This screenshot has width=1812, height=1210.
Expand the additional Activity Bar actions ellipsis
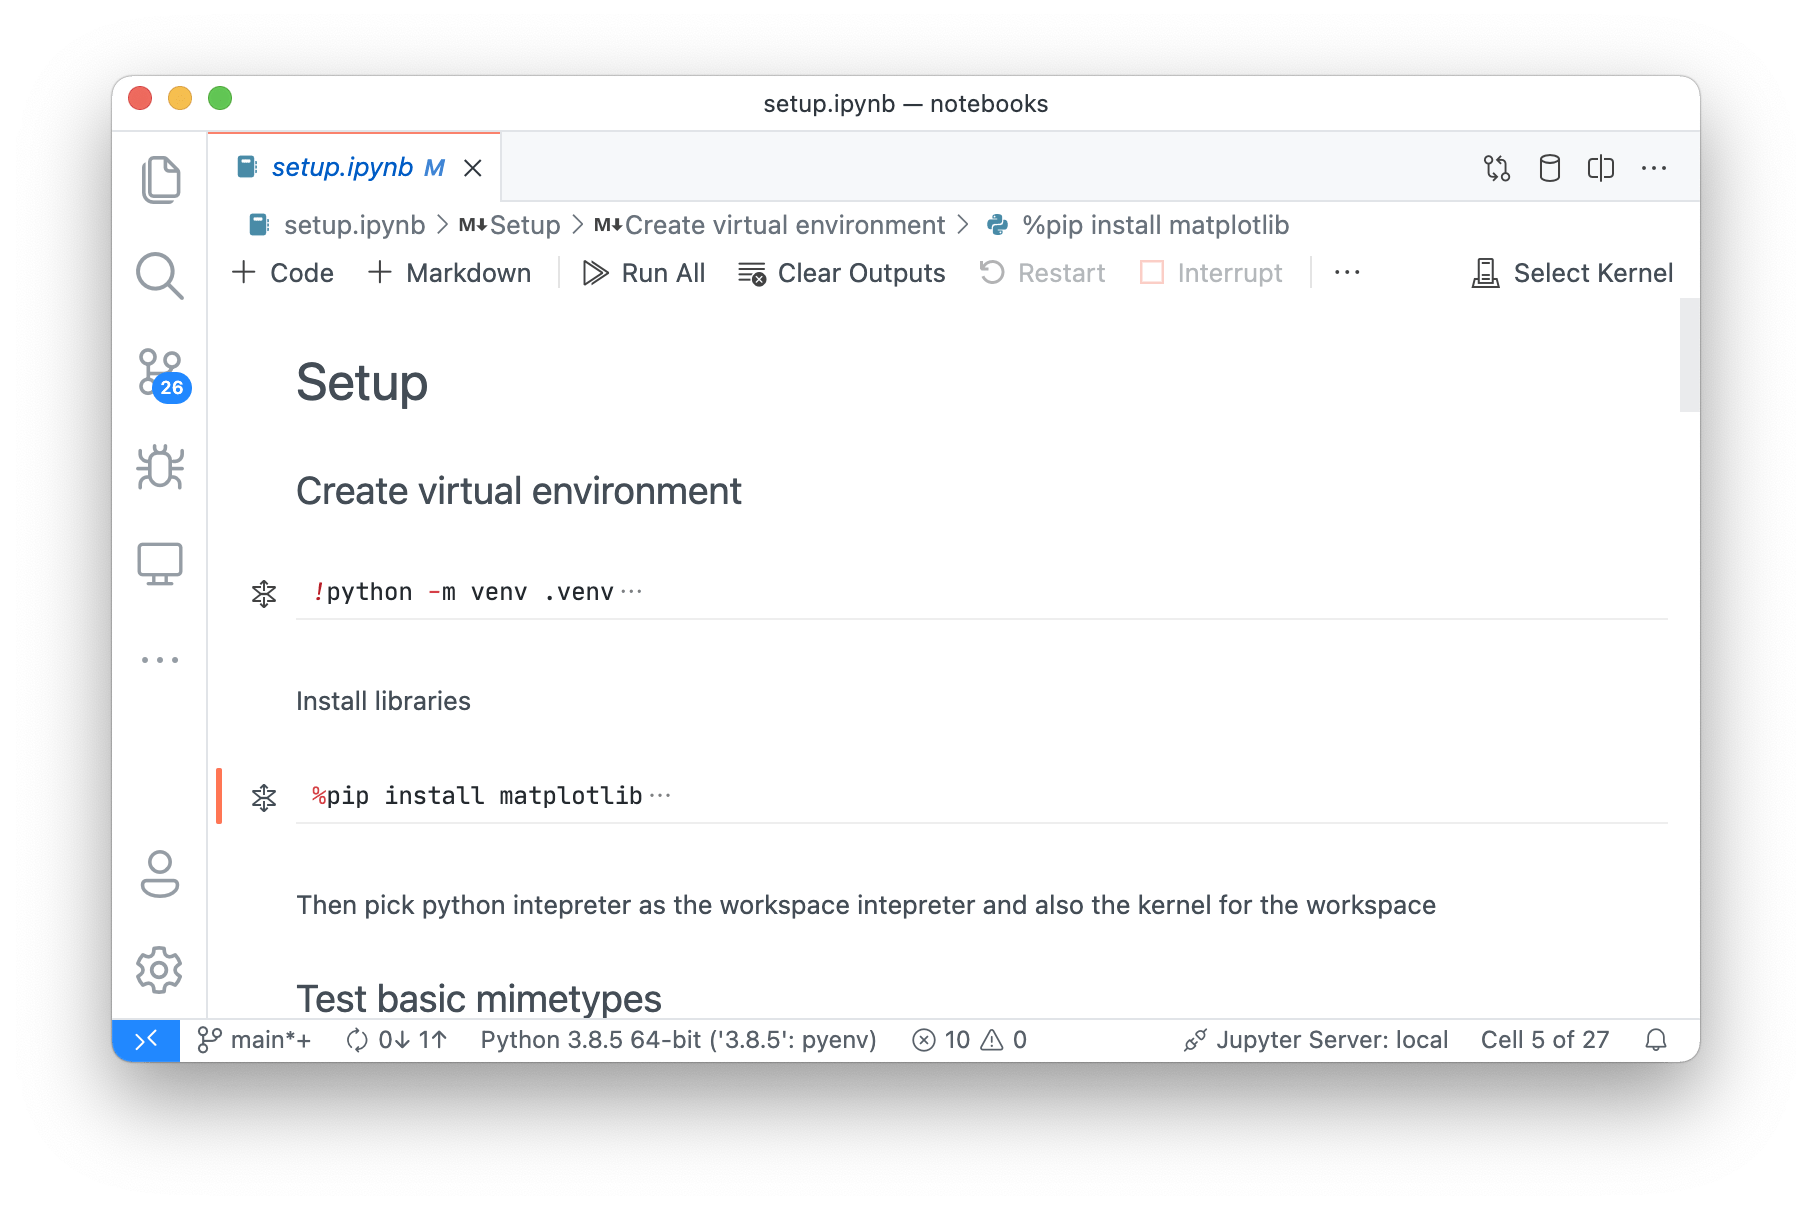[x=160, y=658]
